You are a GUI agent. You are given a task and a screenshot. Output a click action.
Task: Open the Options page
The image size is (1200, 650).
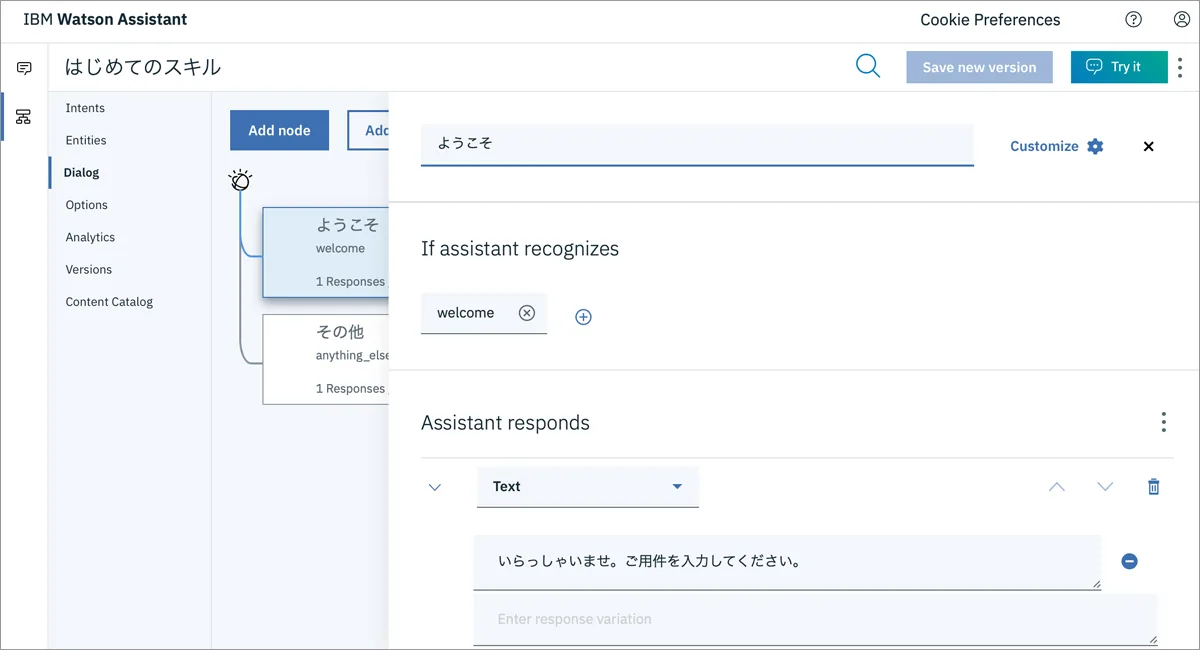87,205
